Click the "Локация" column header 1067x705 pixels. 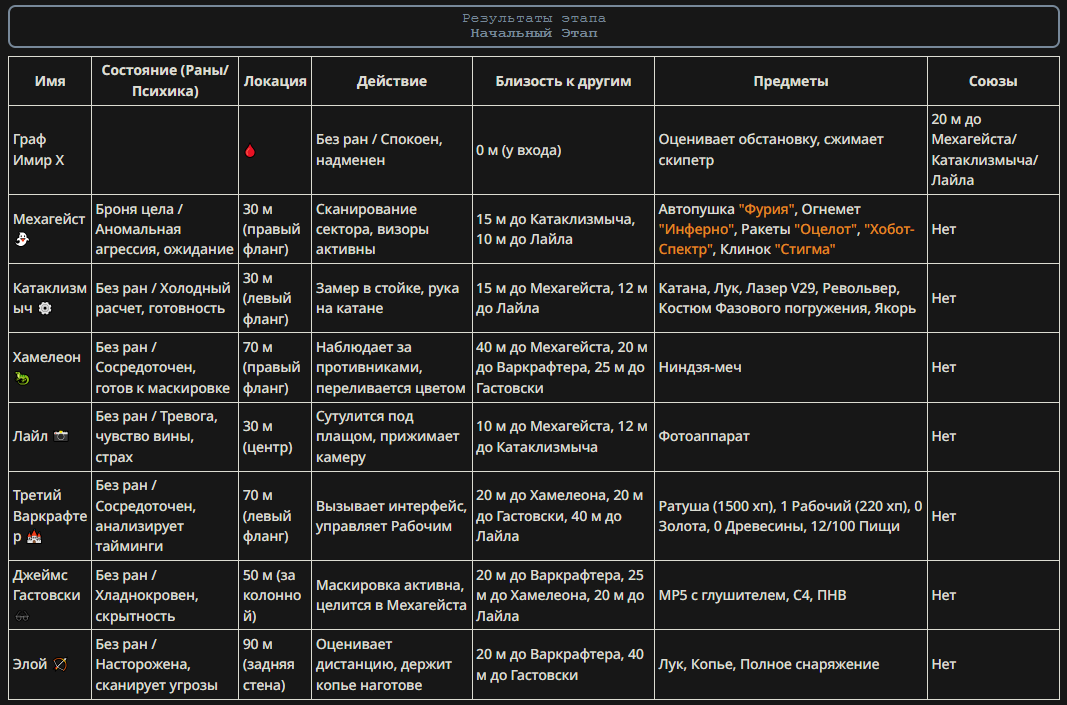pos(274,82)
